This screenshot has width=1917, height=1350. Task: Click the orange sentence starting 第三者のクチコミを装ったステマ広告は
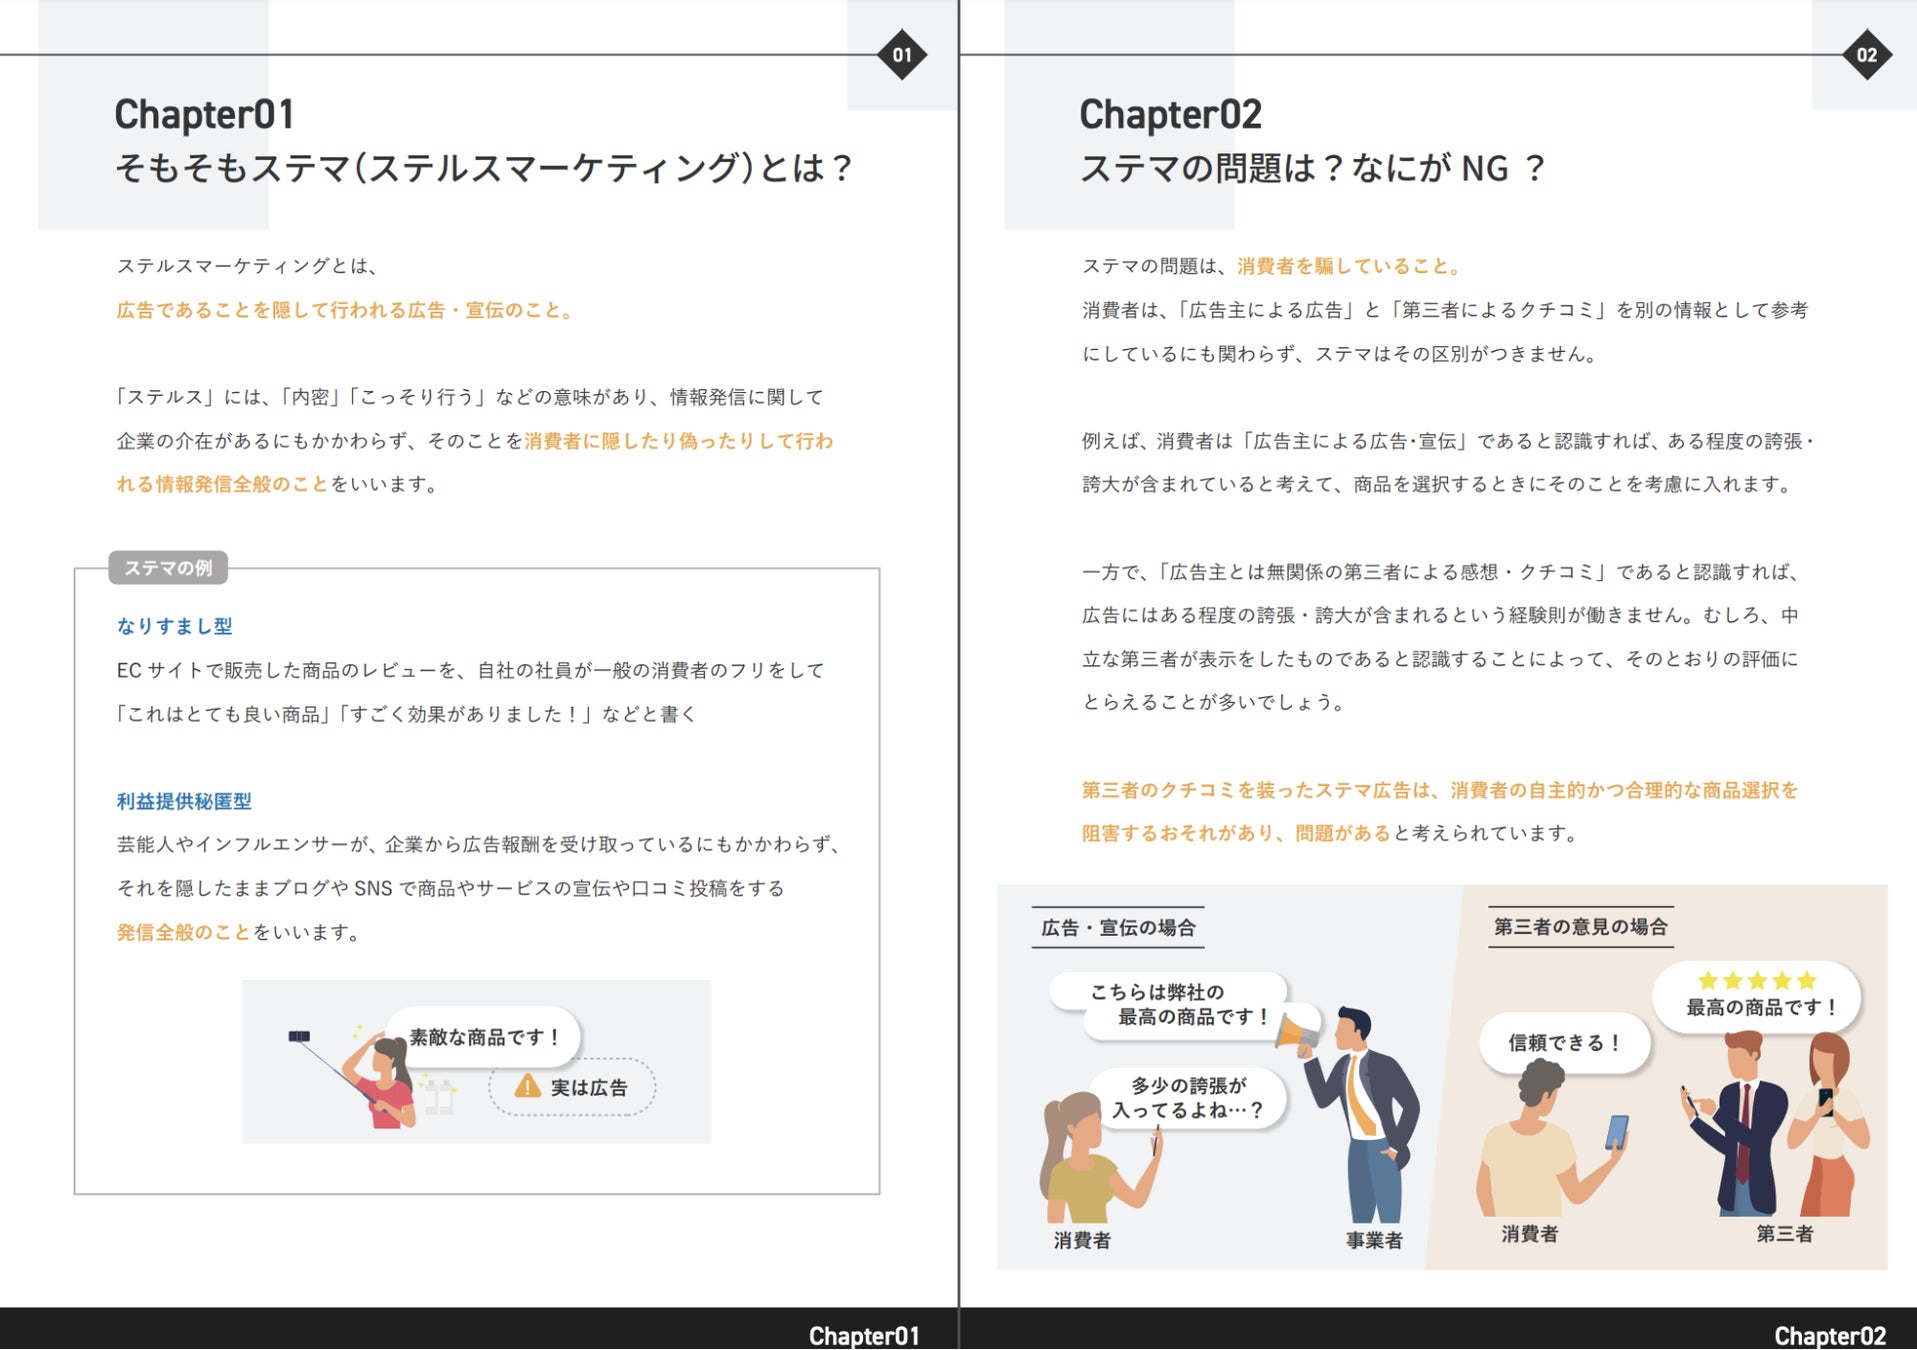click(1440, 811)
